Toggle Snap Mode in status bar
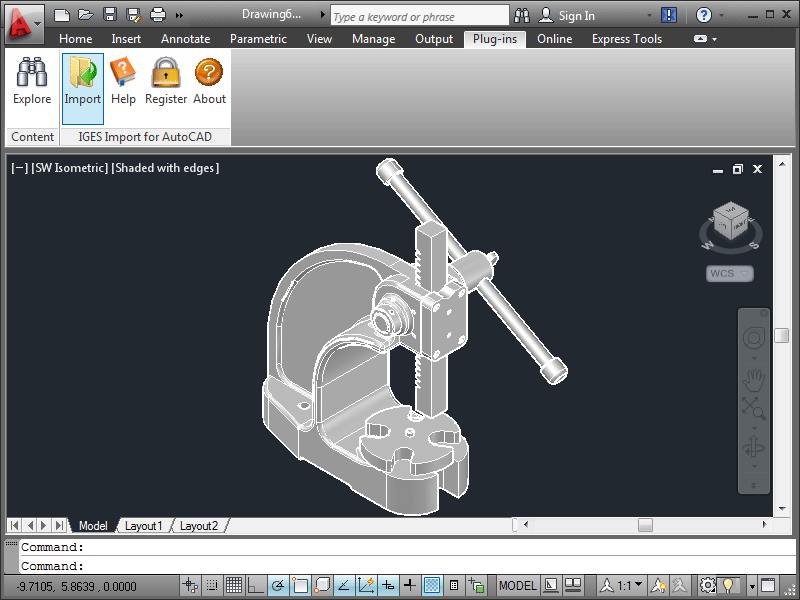The height and width of the screenshot is (600, 800). click(212, 585)
